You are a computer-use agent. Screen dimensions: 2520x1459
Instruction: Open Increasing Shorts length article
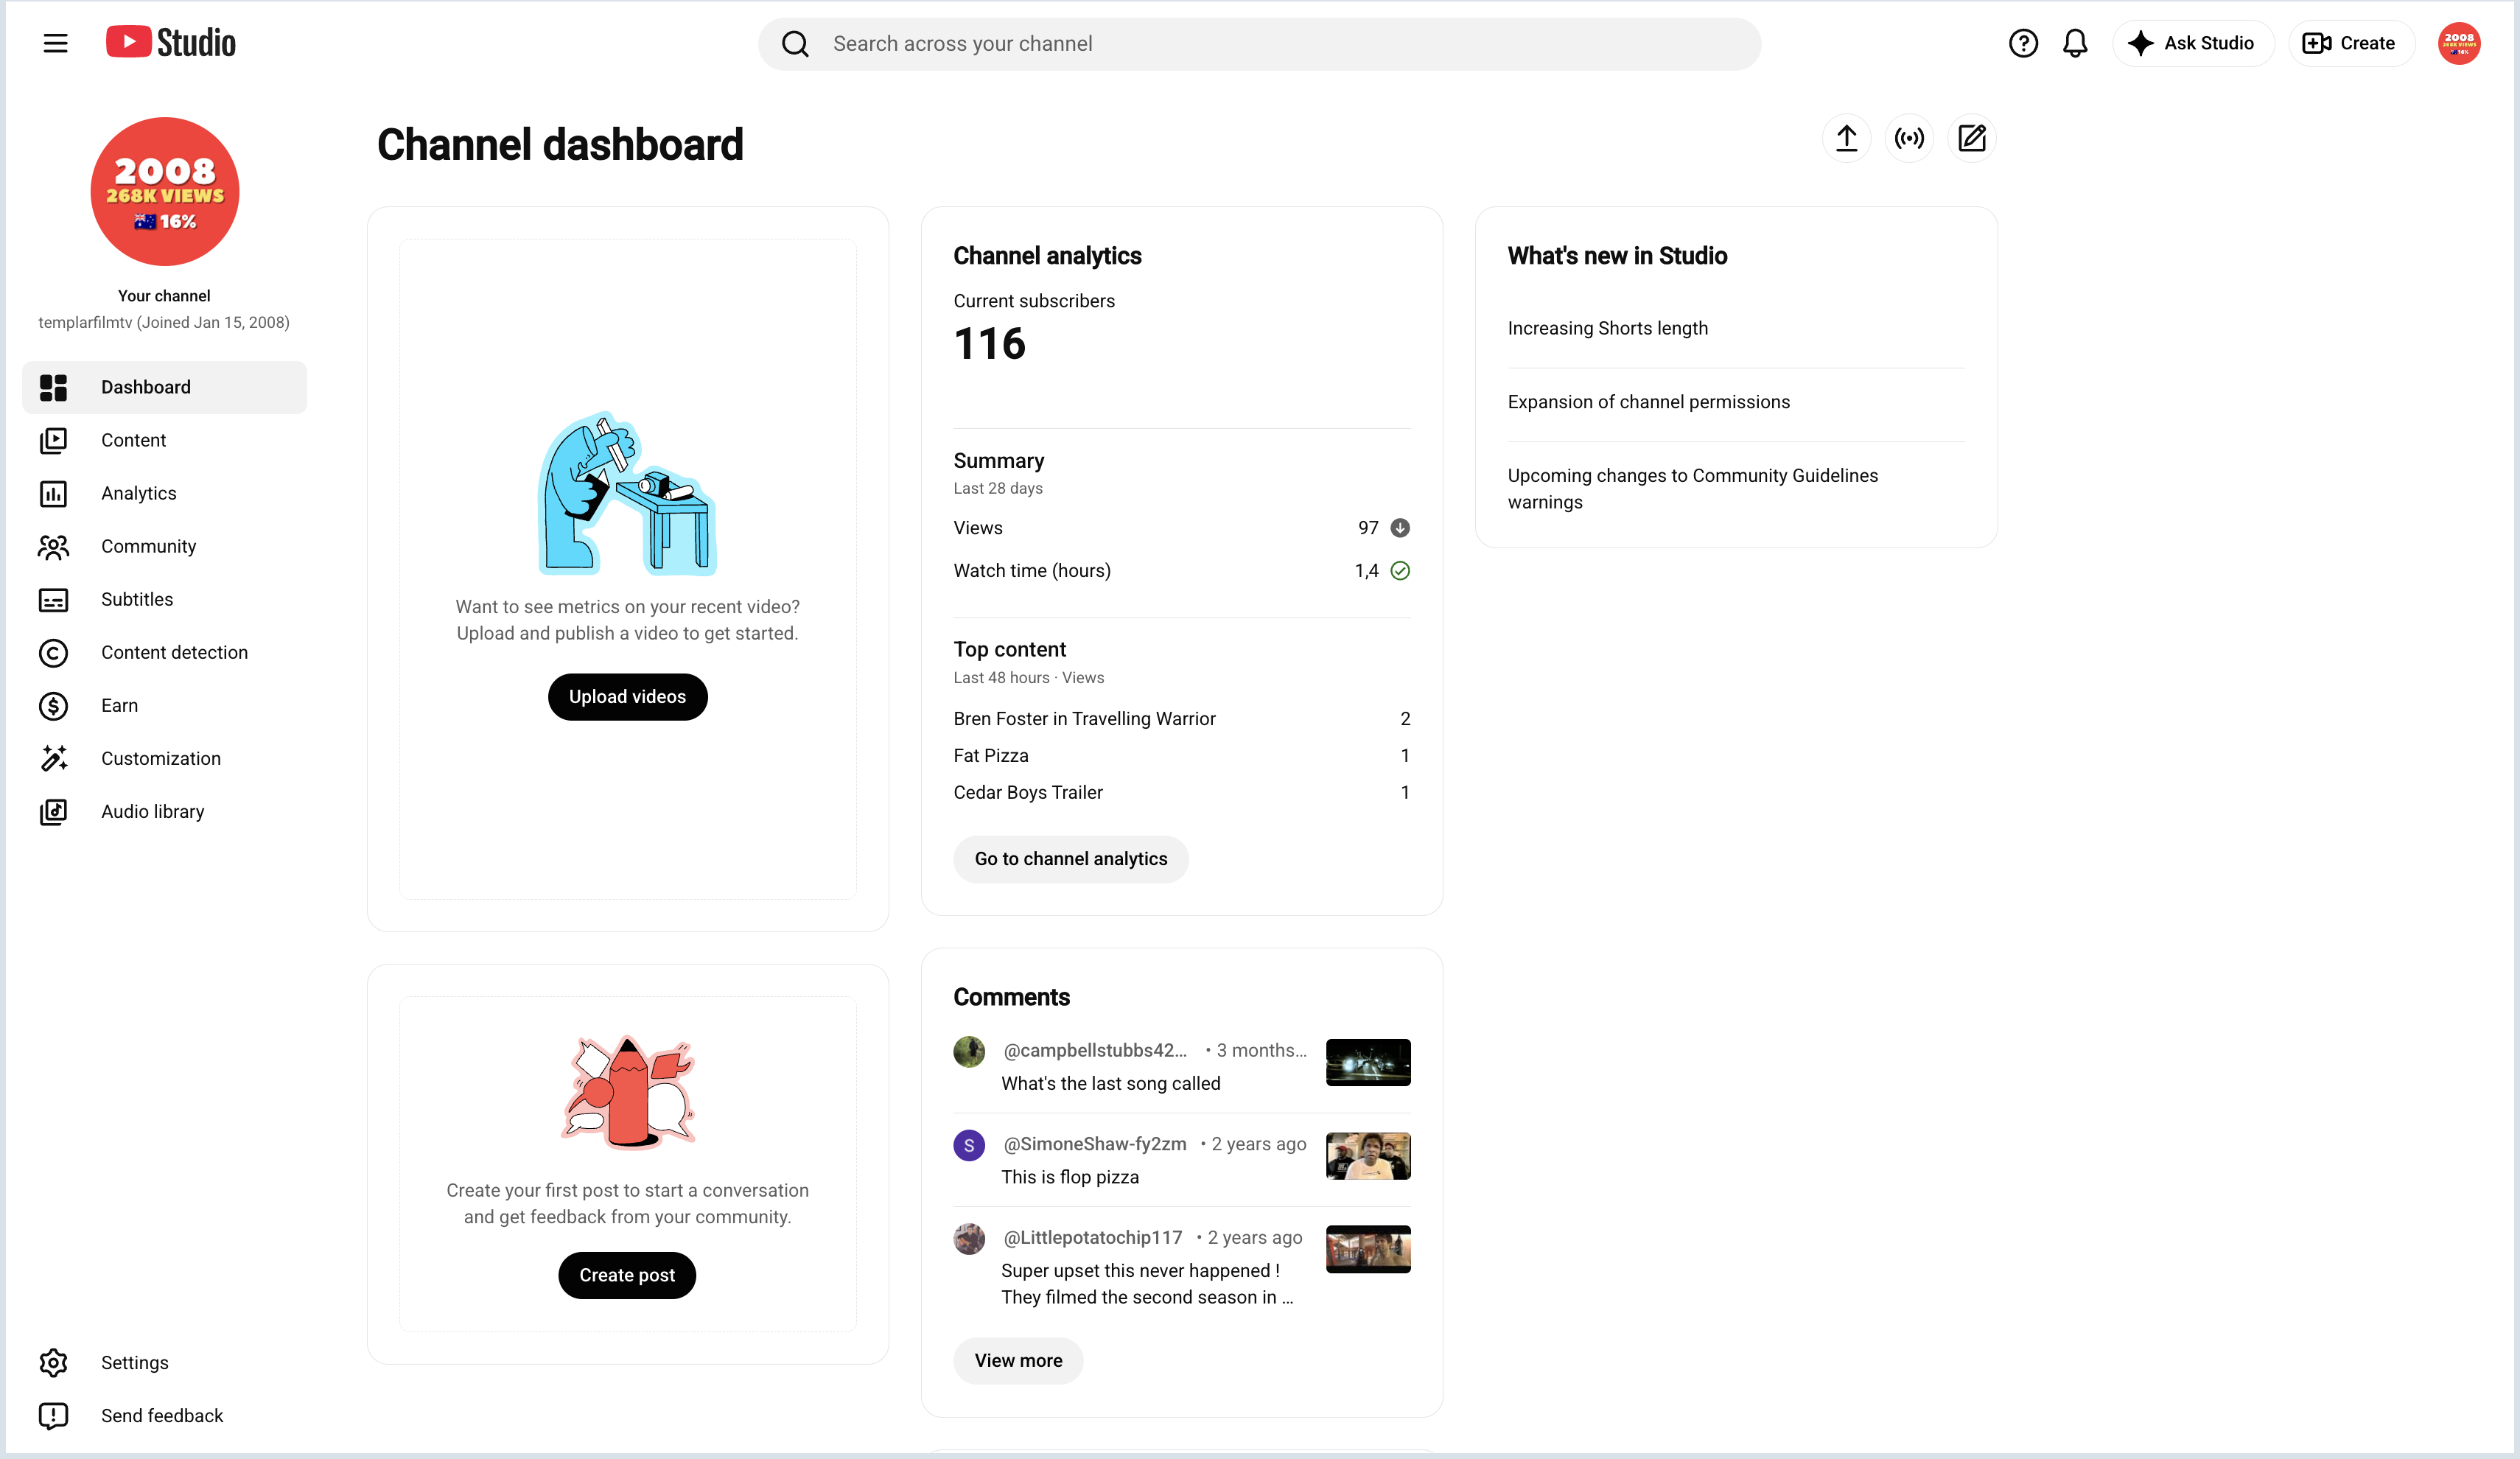tap(1608, 328)
